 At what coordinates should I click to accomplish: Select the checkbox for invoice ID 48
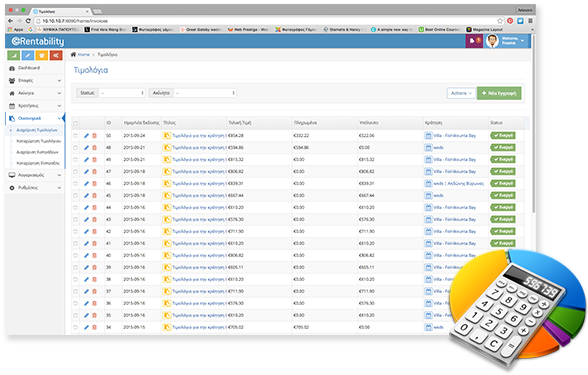pos(76,148)
